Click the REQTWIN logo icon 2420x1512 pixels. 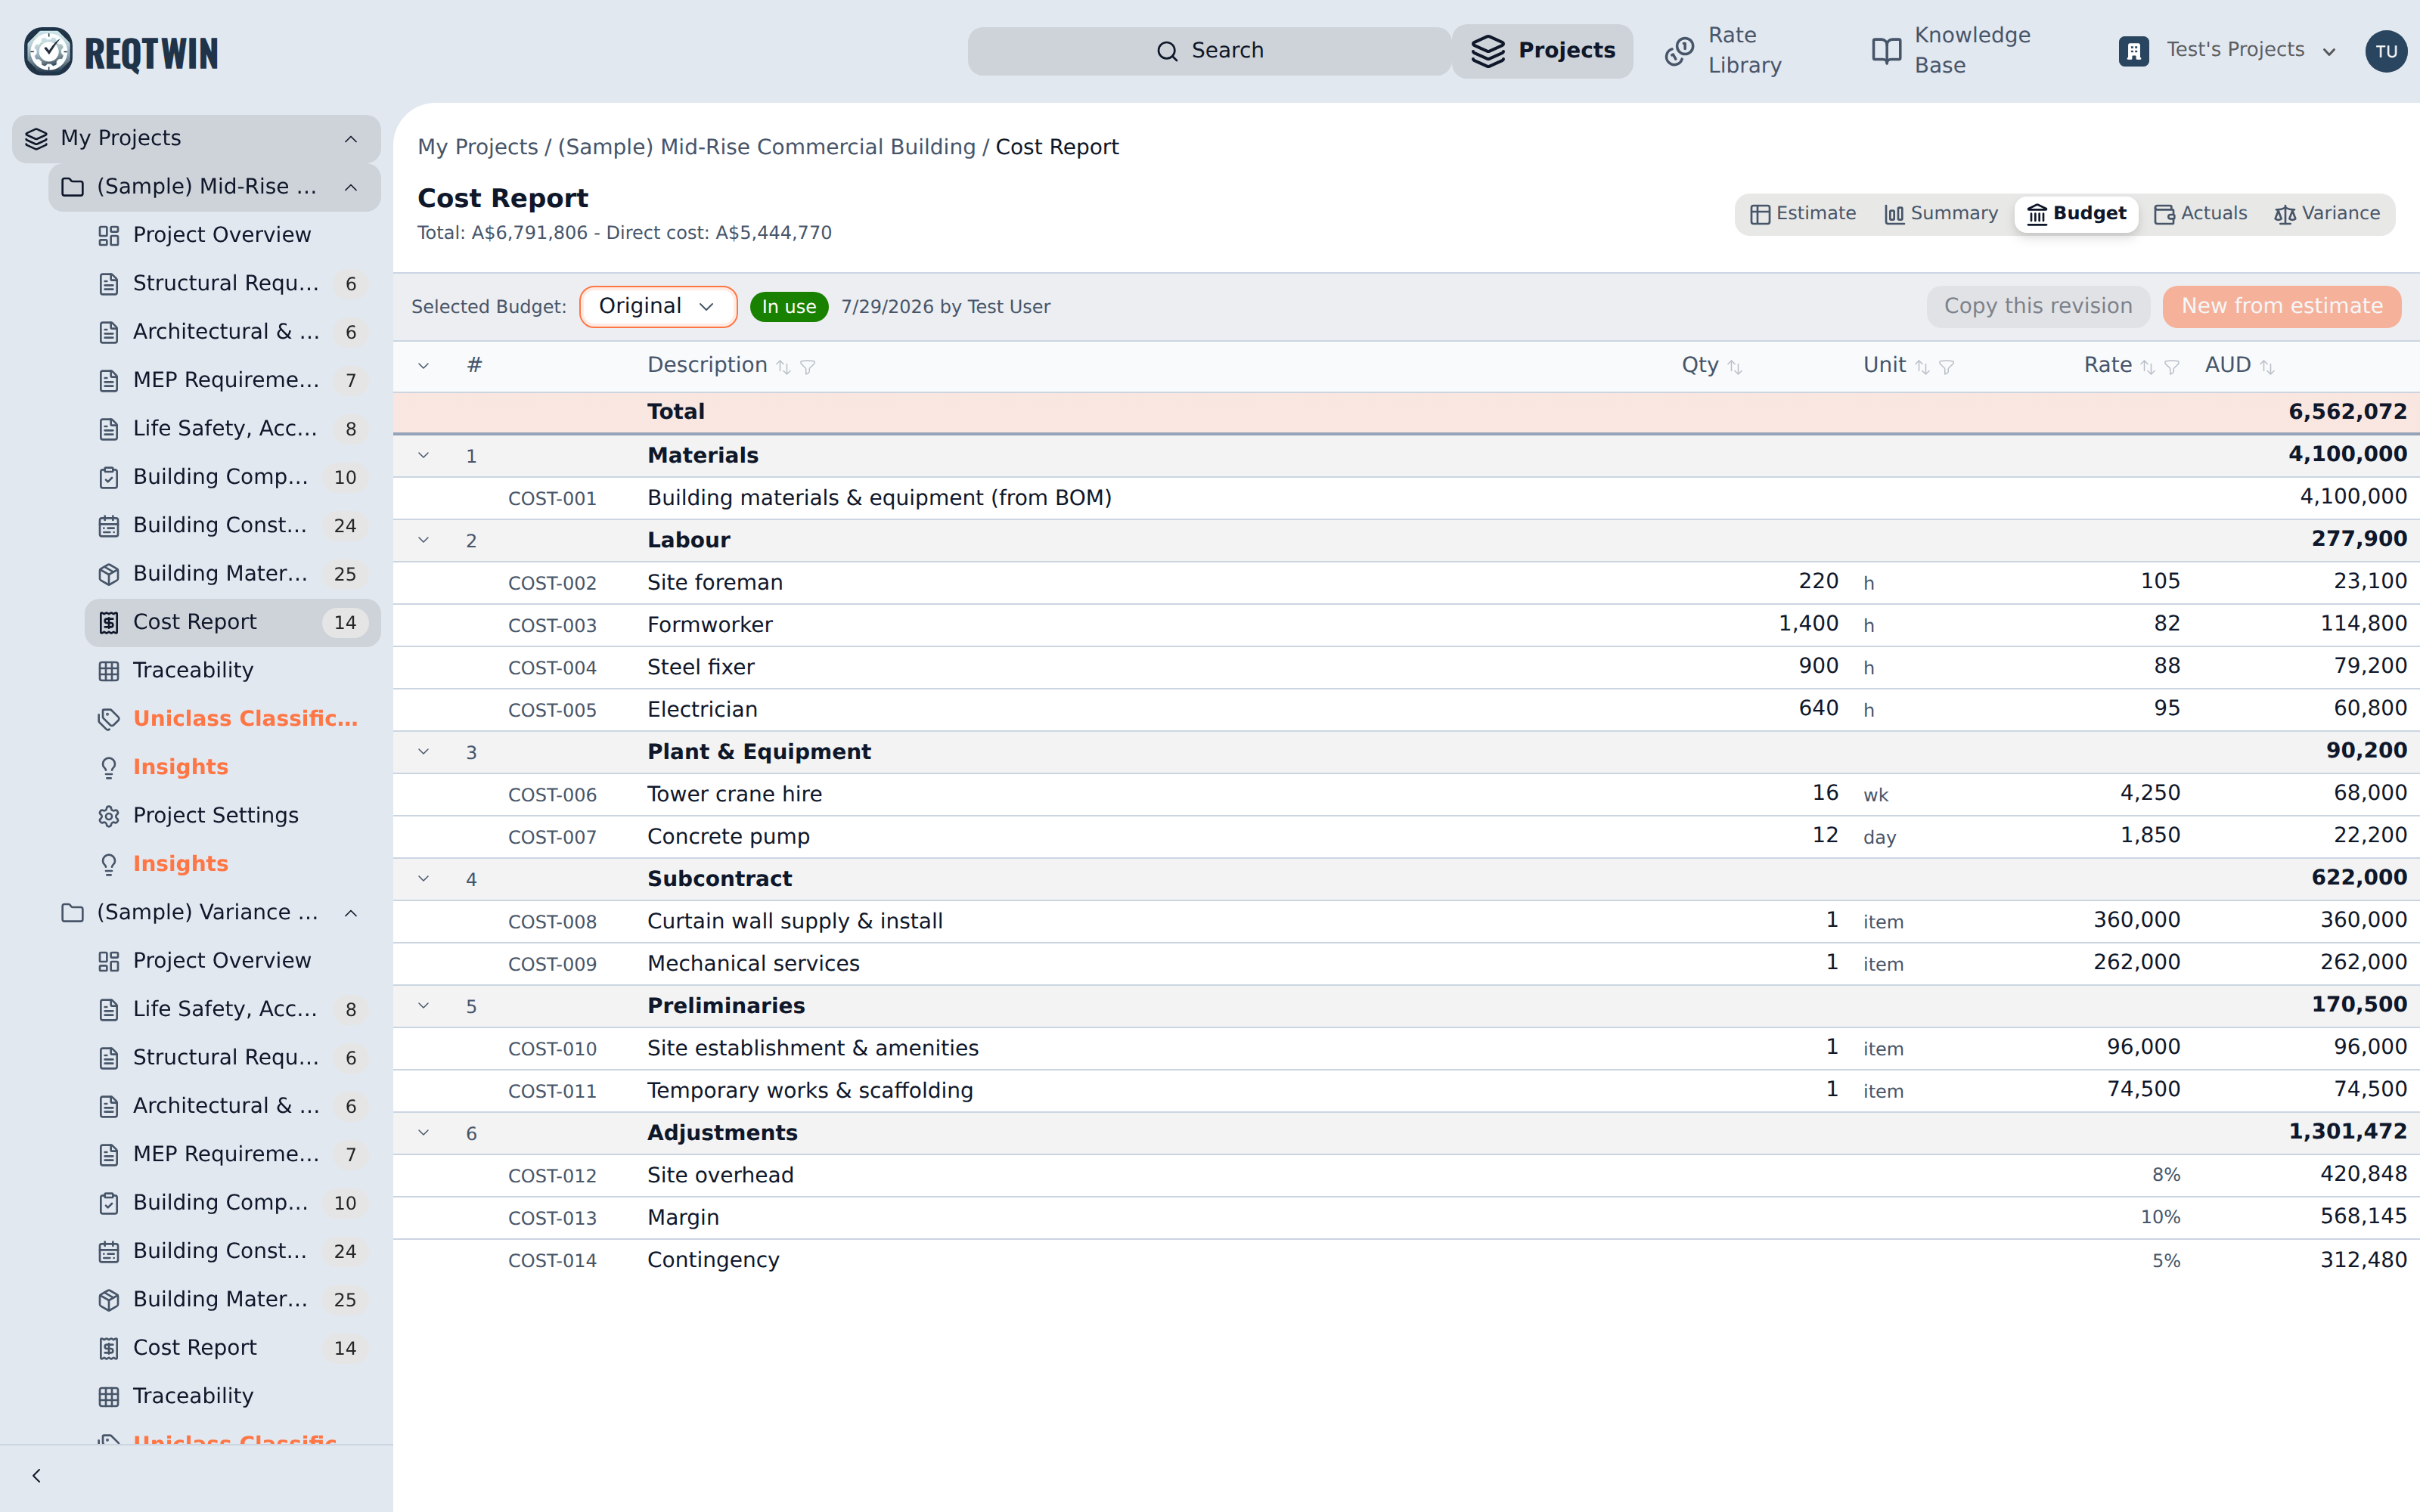(48, 51)
